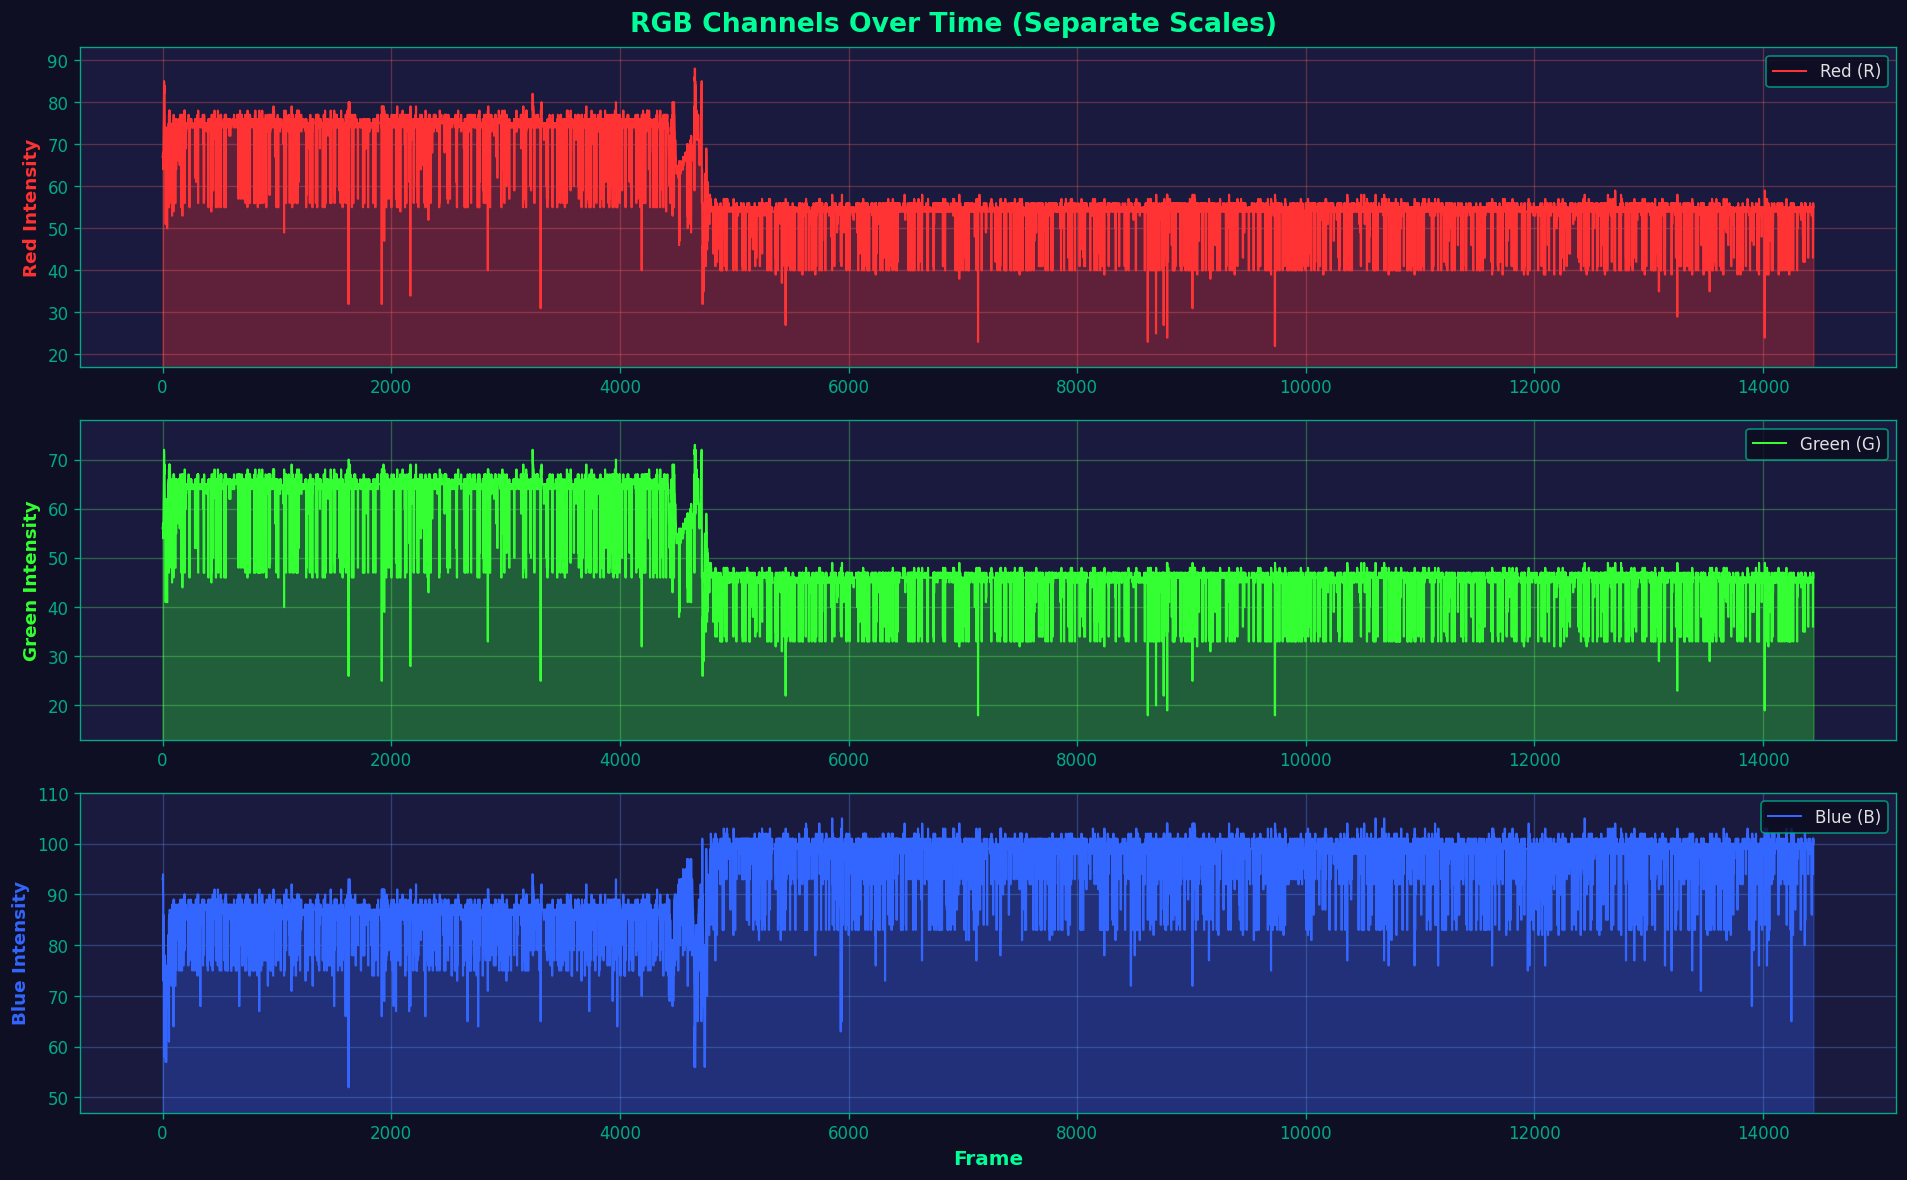Click the 60 tick on the Red Intensity axis
Image resolution: width=1907 pixels, height=1180 pixels.
click(58, 187)
